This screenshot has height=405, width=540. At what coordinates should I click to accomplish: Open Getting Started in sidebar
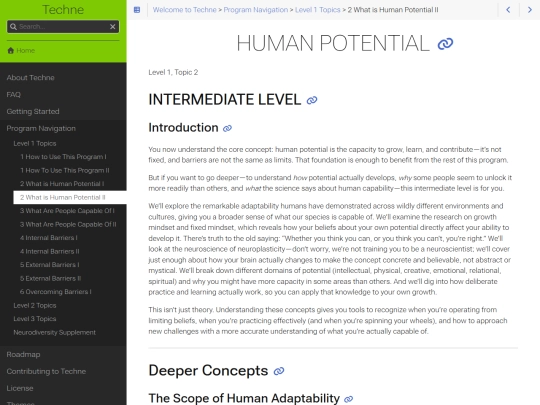pyautogui.click(x=33, y=111)
